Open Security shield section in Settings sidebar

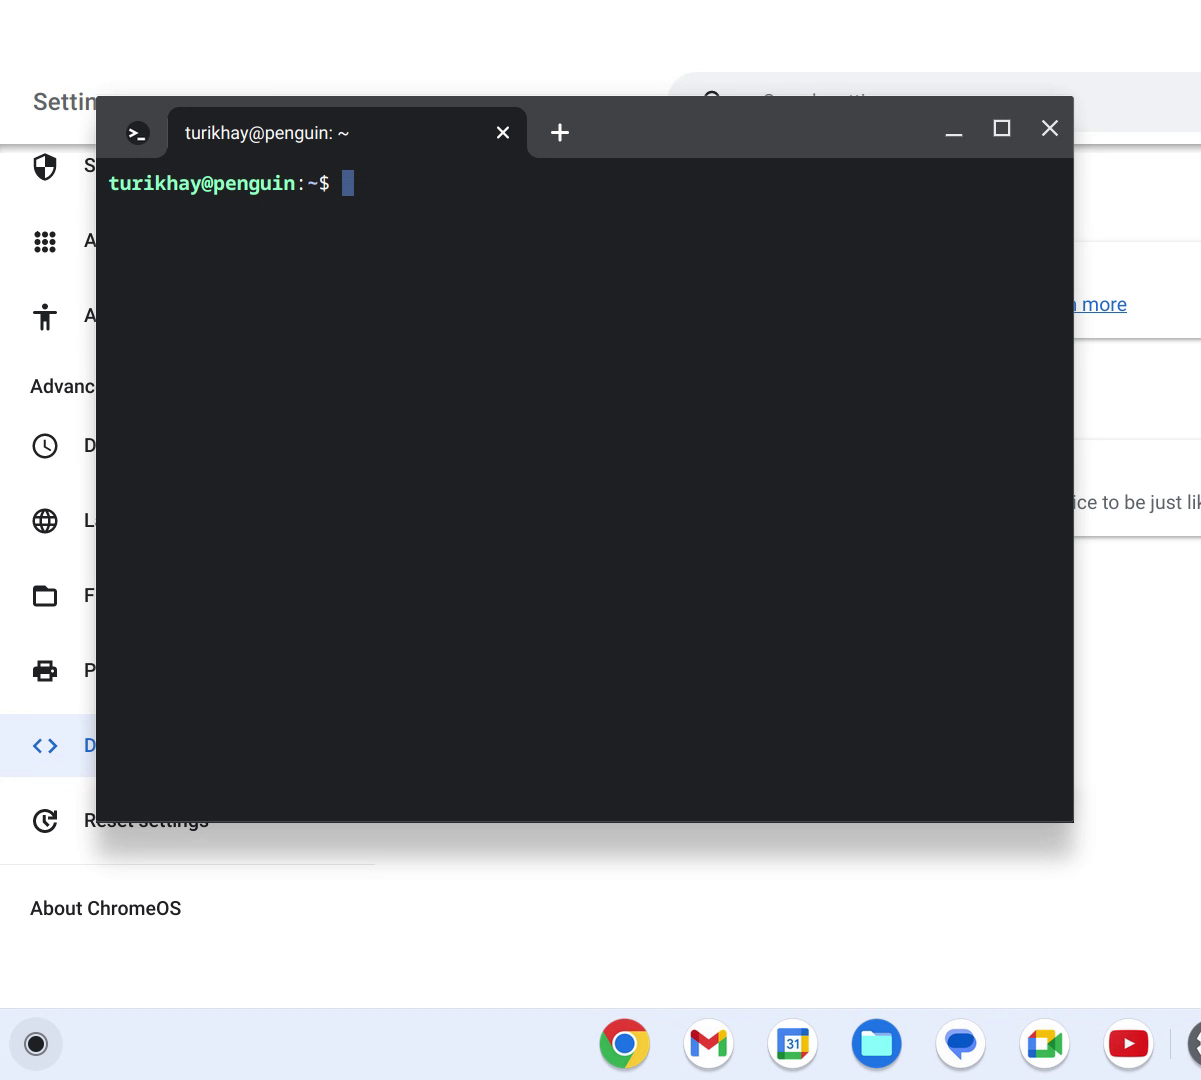pos(45,167)
